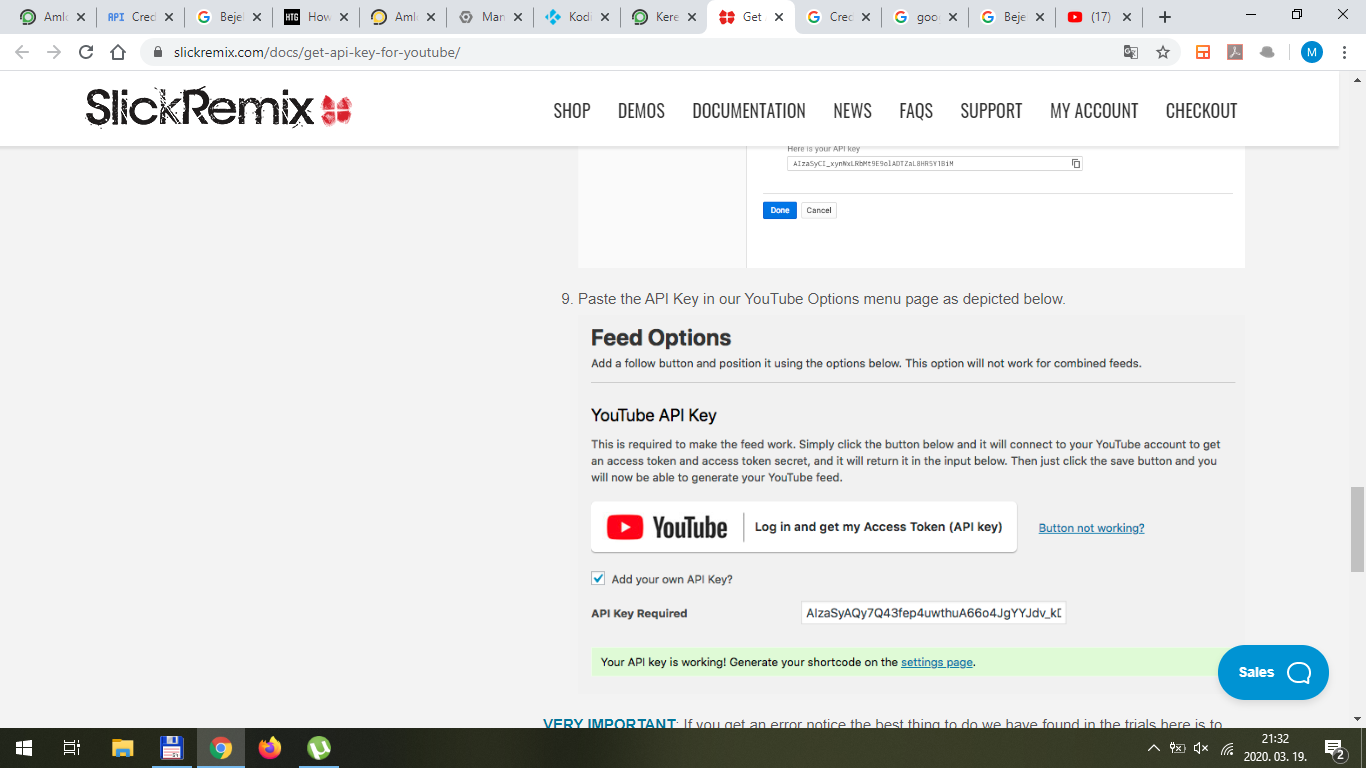Viewport: 1366px width, 768px height.
Task: Open the Sales chat bubble
Action: 1273,672
